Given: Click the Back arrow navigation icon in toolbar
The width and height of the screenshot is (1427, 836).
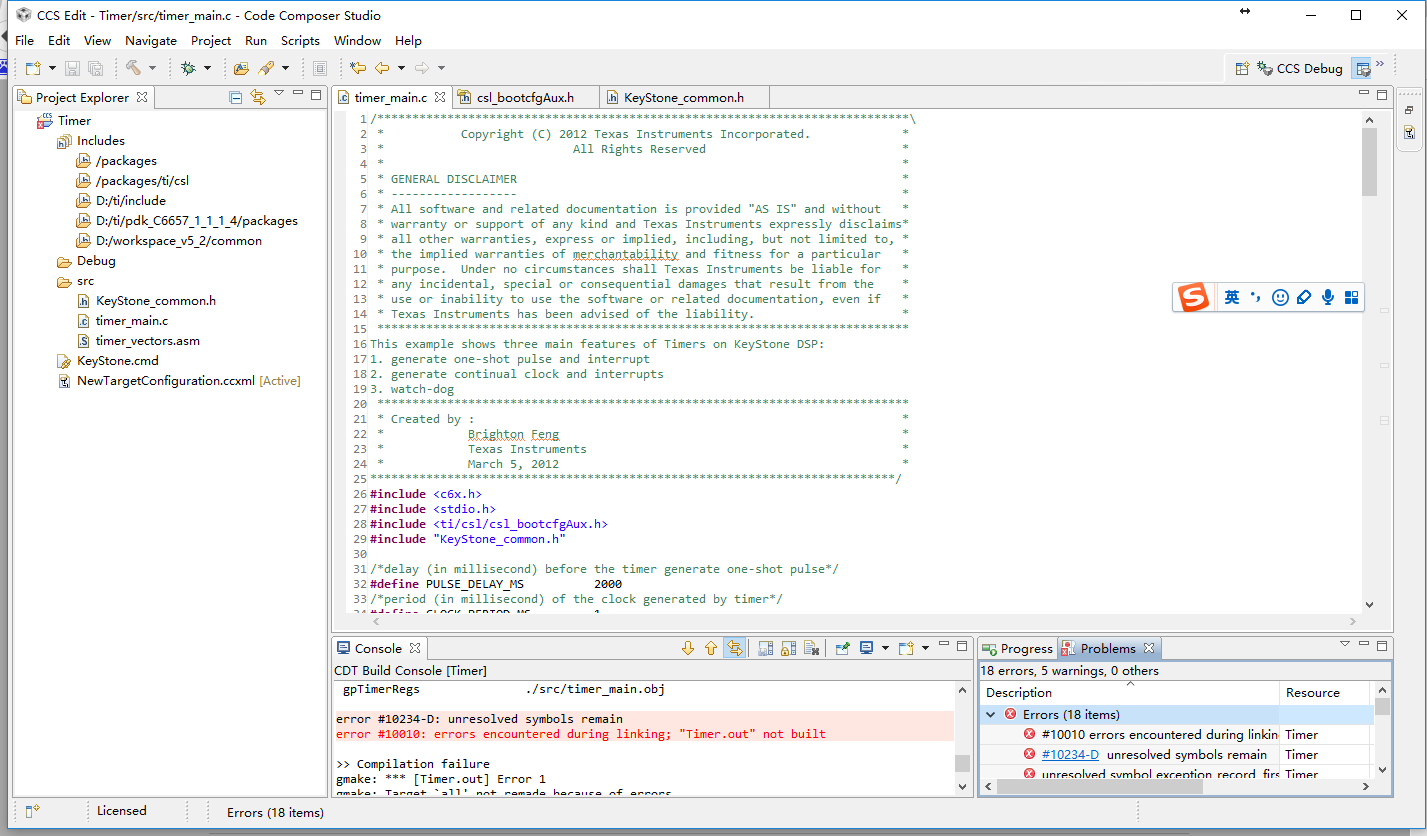Looking at the screenshot, I should click(382, 68).
